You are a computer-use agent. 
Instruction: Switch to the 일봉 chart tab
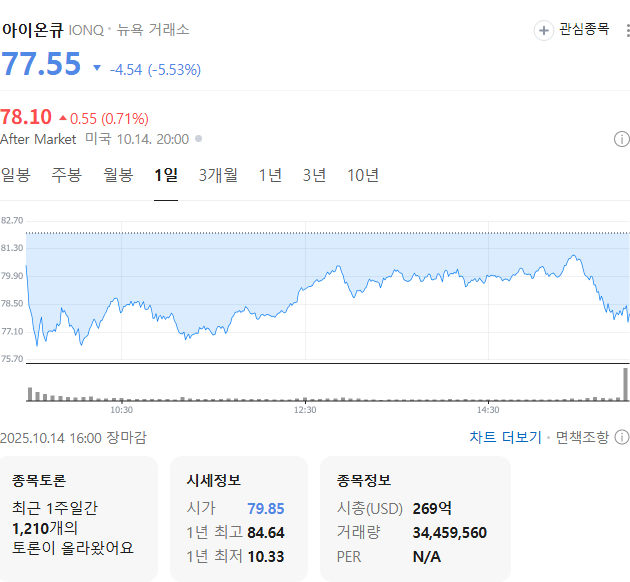click(16, 175)
